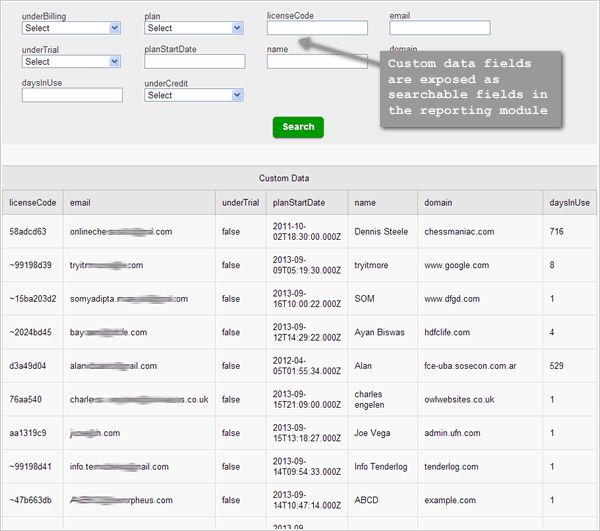Select license code ~47b663db

click(30, 500)
